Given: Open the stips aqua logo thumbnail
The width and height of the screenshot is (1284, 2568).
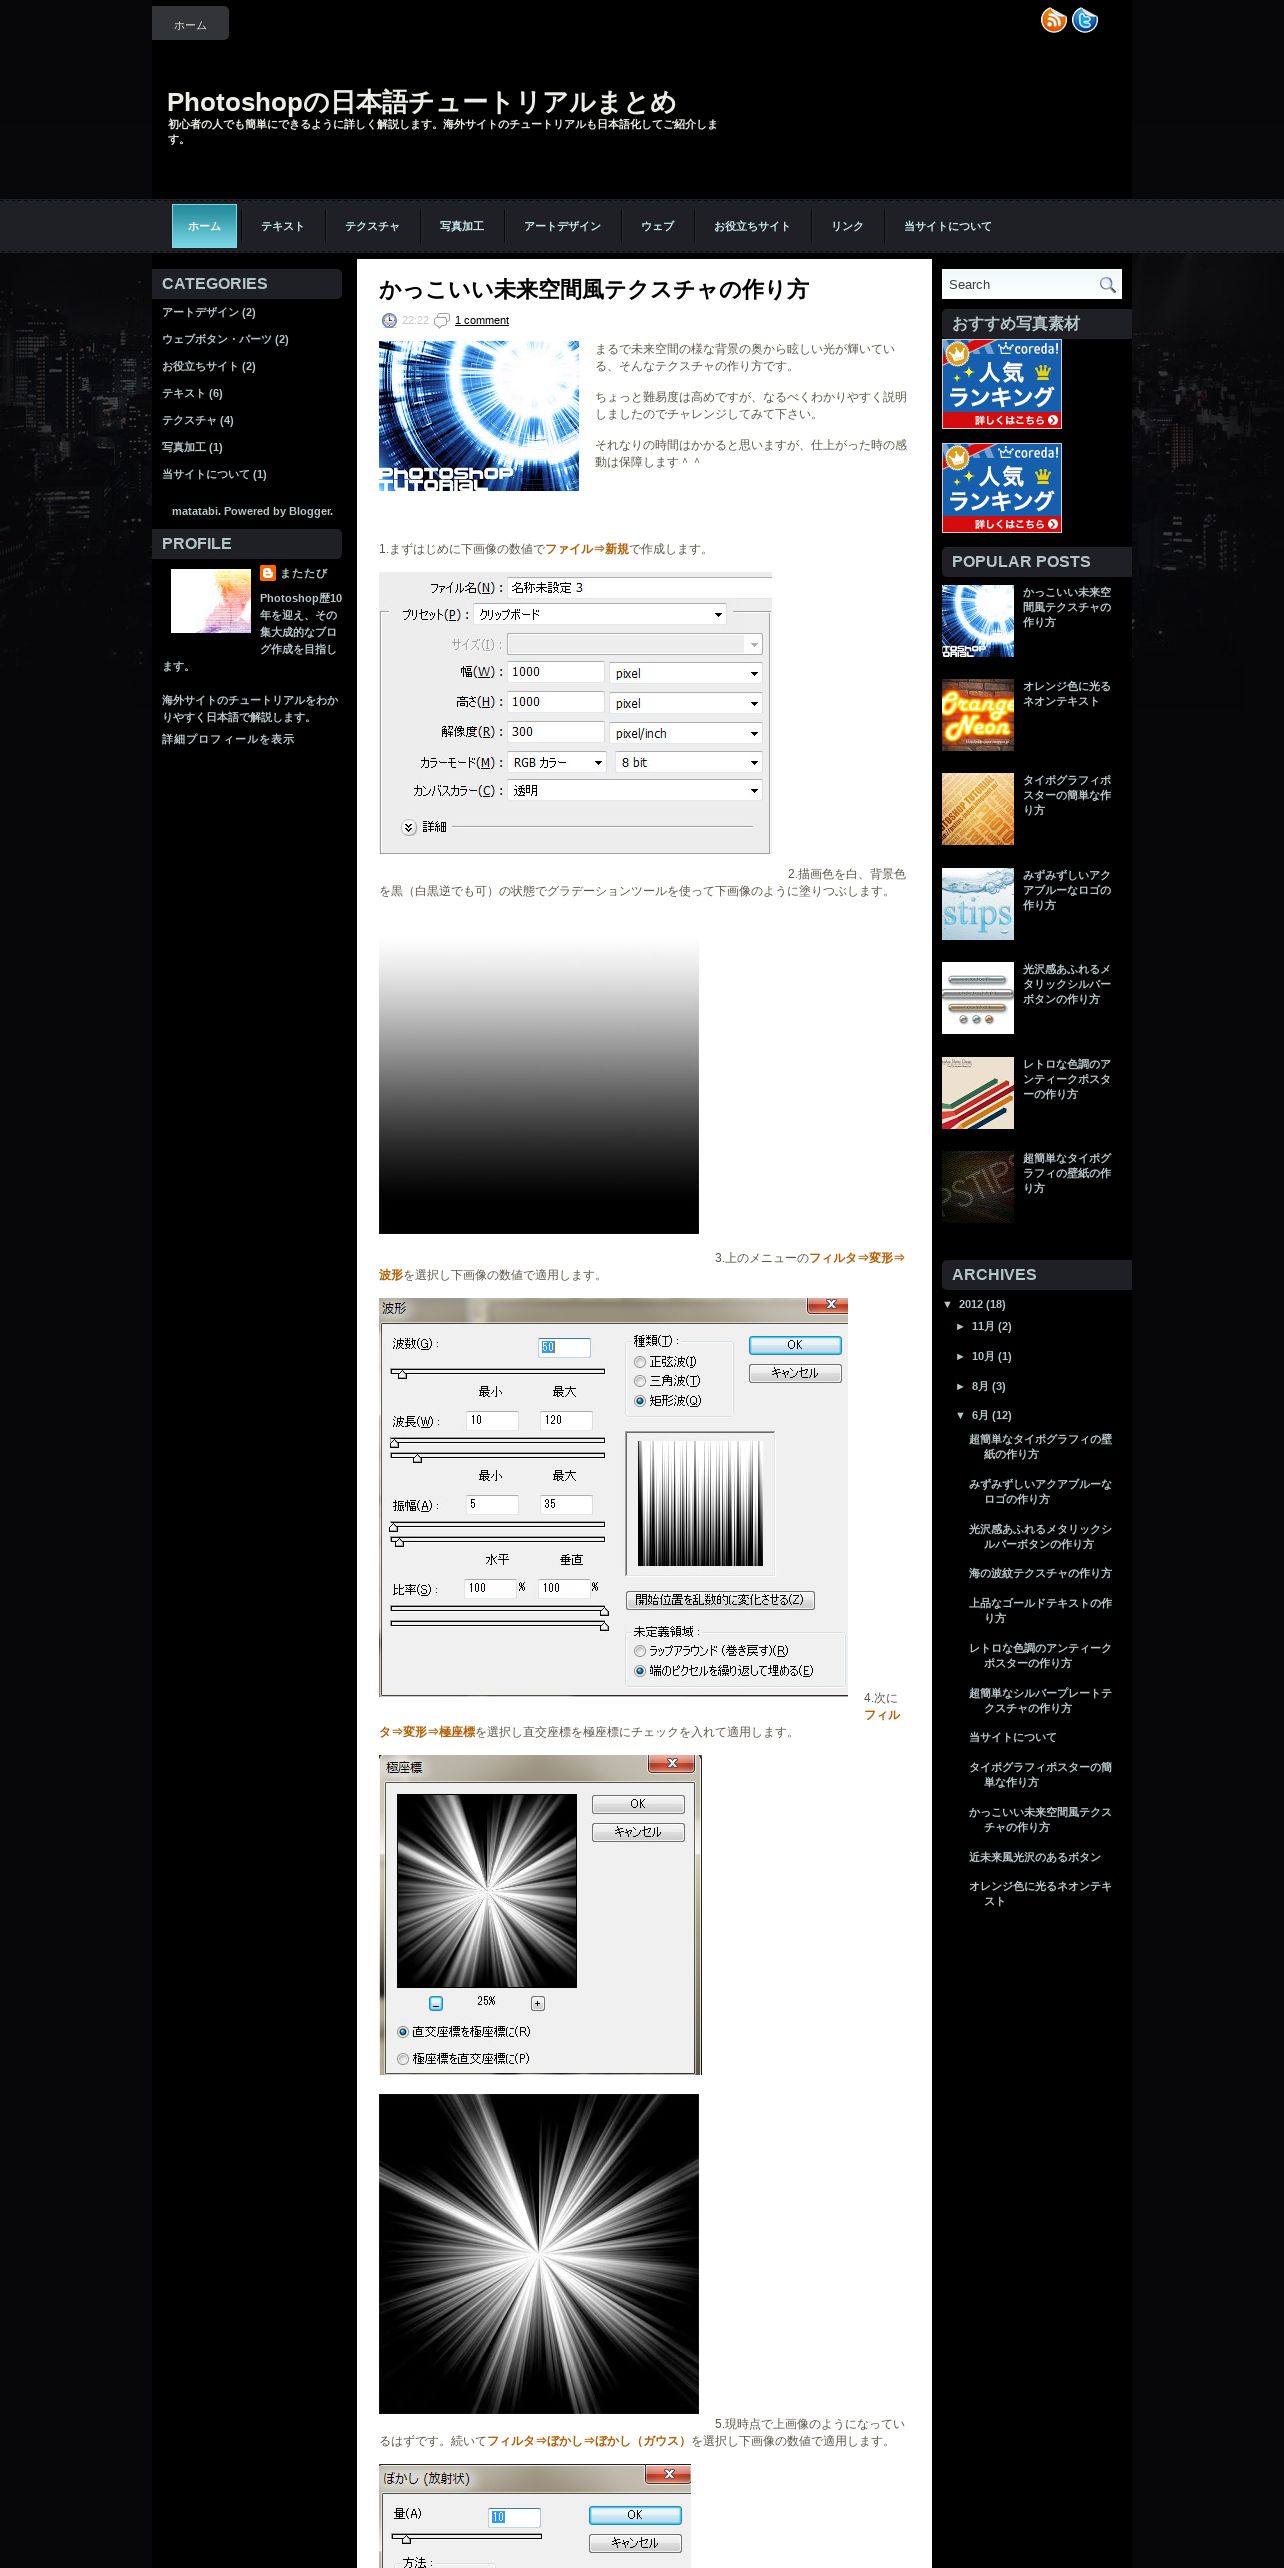Looking at the screenshot, I should (x=978, y=904).
